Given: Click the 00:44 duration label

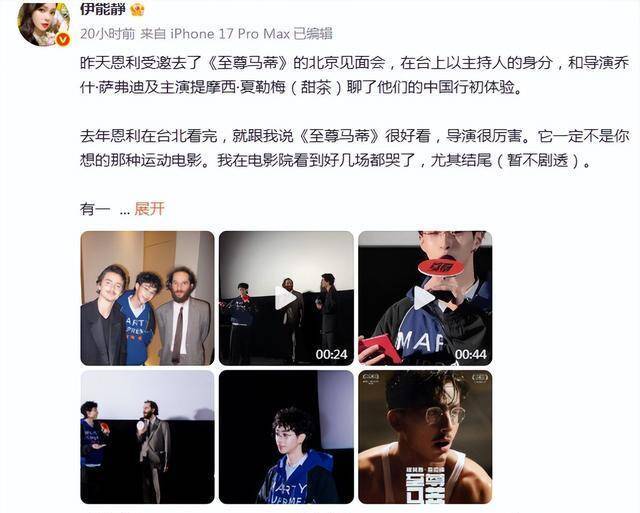Looking at the screenshot, I should [x=470, y=354].
